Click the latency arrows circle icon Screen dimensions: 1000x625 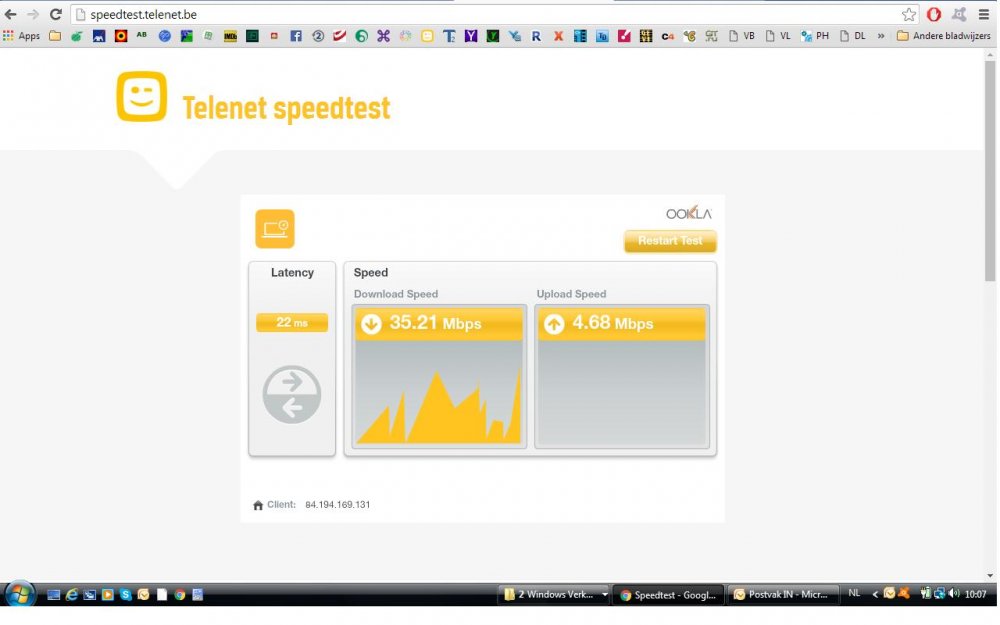coord(292,395)
